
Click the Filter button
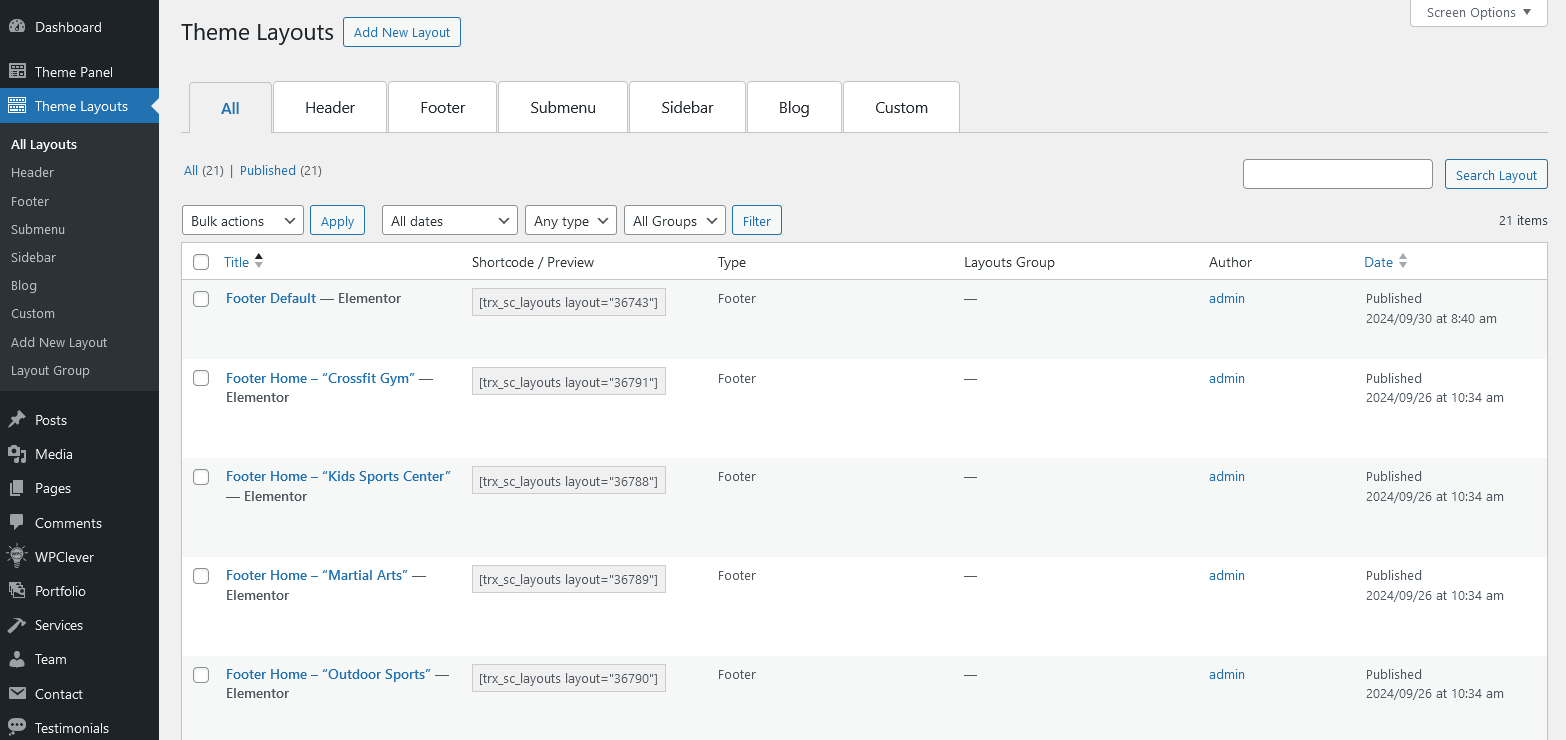pyautogui.click(x=757, y=221)
